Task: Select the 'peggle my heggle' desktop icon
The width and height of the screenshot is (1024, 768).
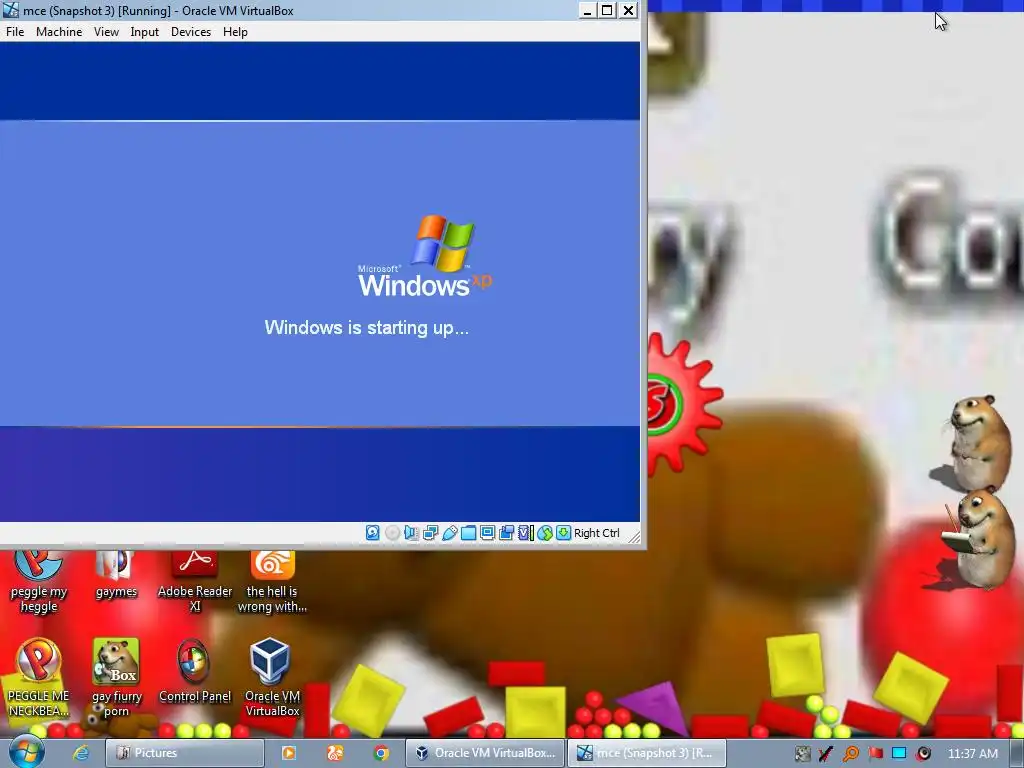Action: click(x=39, y=581)
